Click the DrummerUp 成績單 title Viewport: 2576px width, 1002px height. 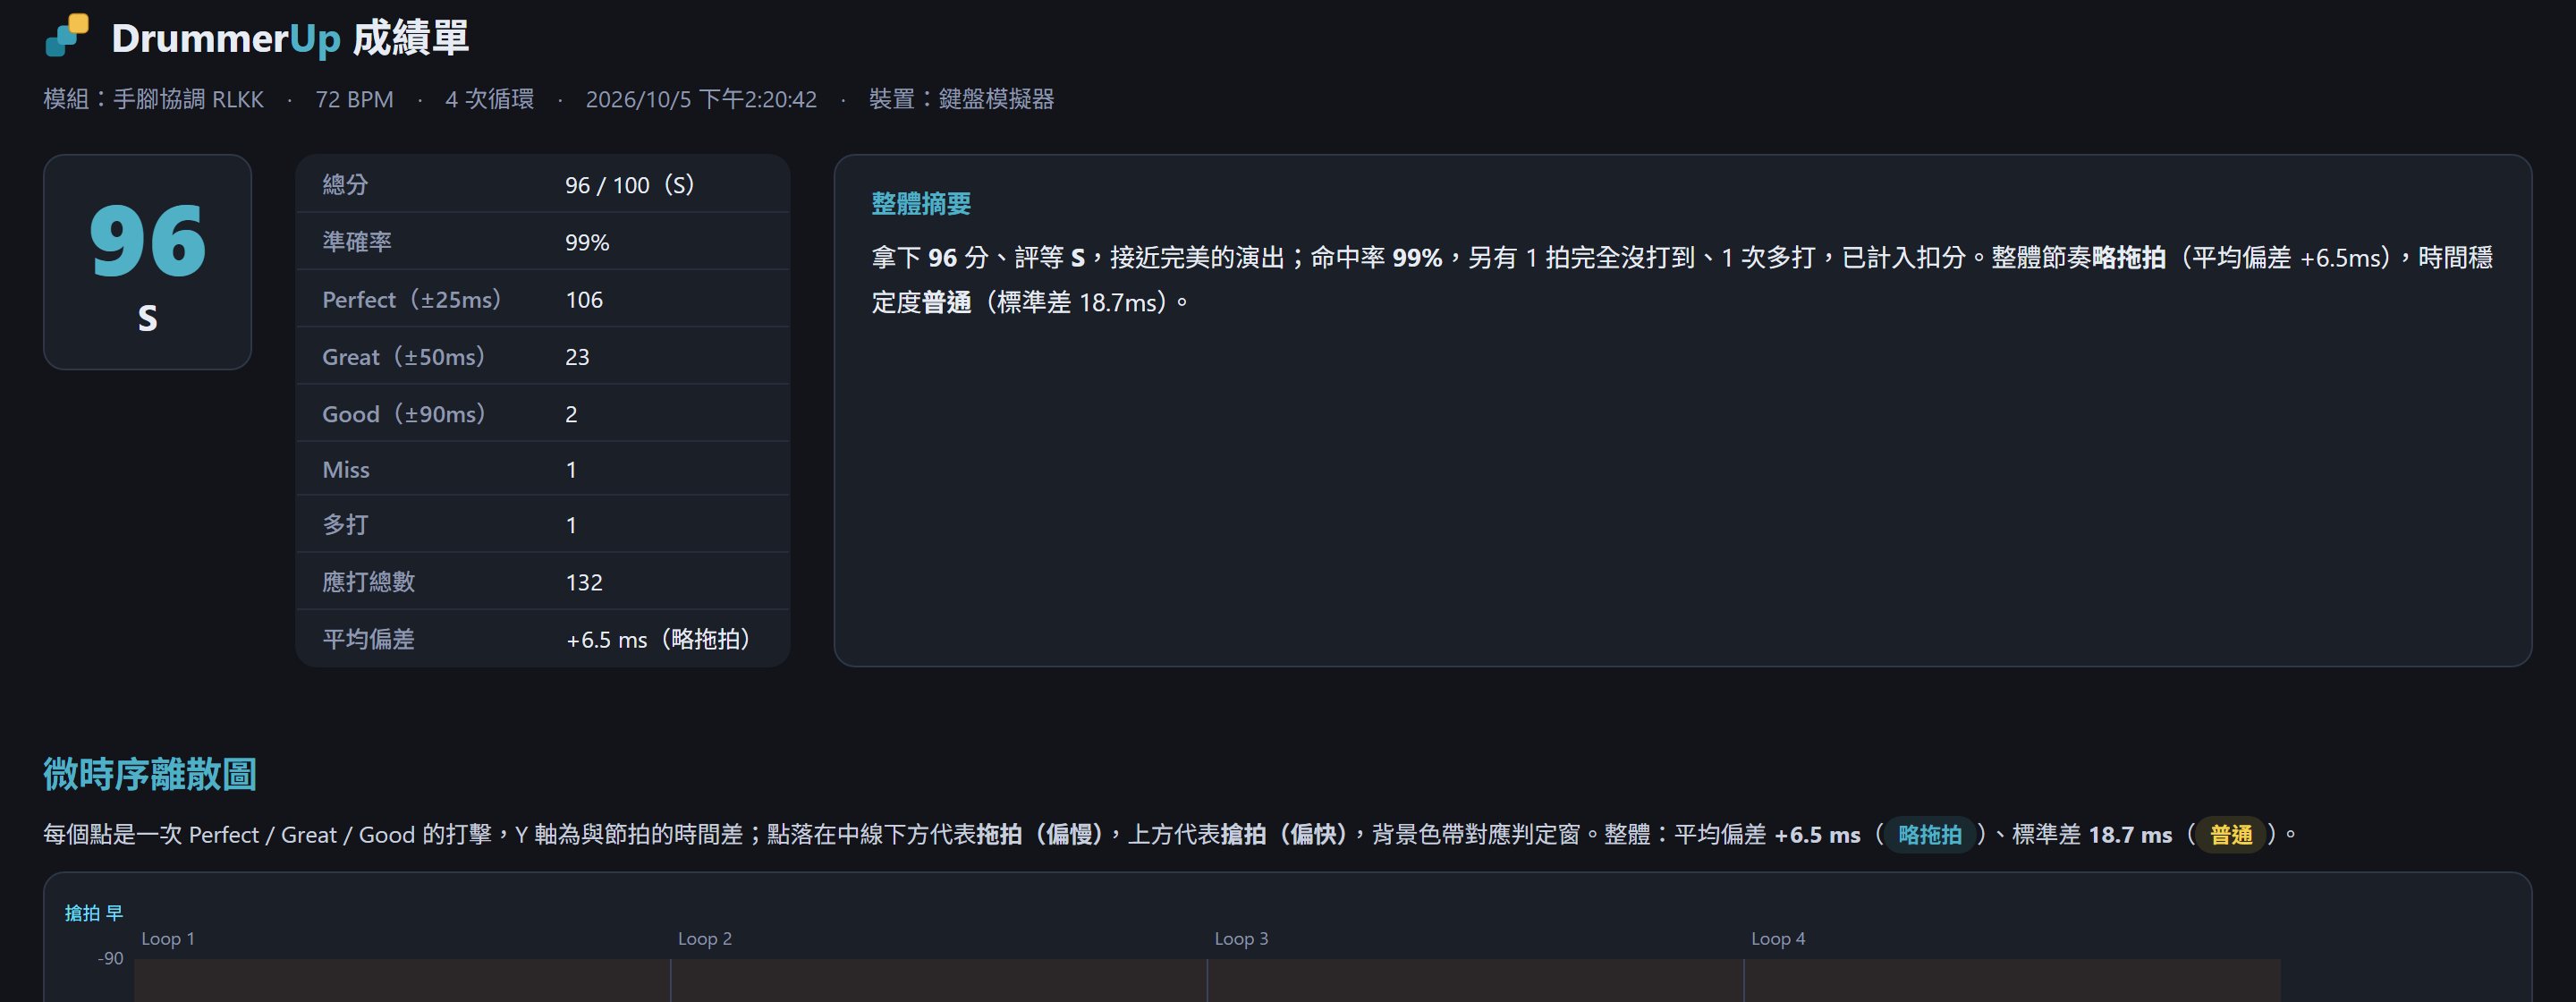point(290,38)
